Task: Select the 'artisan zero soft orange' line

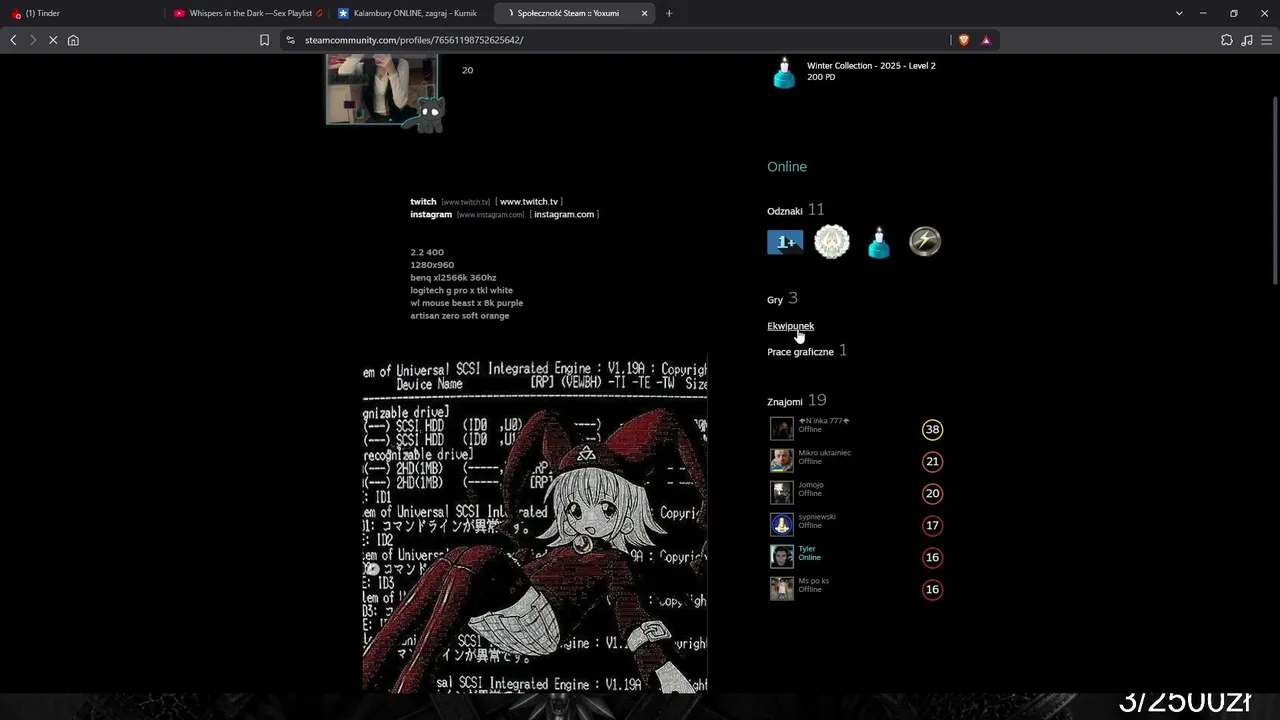Action: pos(460,316)
